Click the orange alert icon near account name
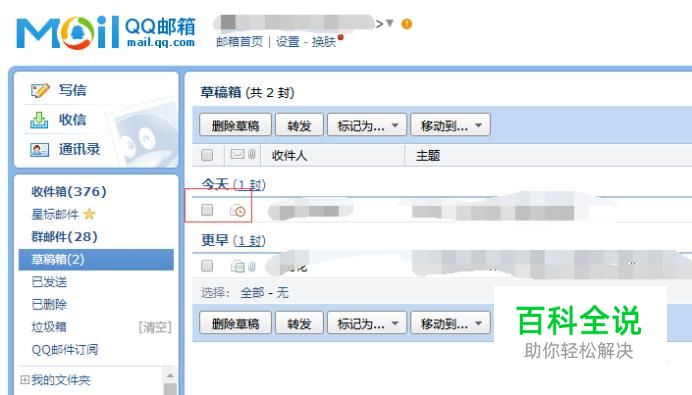Image resolution: width=692 pixels, height=395 pixels. coord(406,24)
